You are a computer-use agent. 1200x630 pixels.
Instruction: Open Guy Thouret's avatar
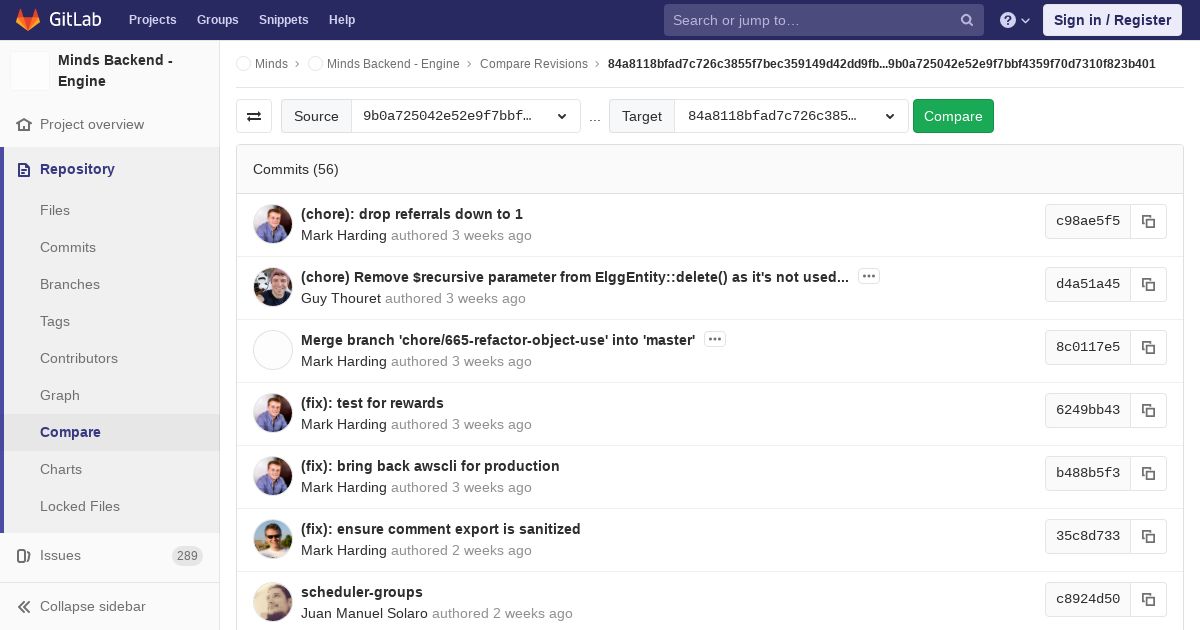click(x=273, y=287)
